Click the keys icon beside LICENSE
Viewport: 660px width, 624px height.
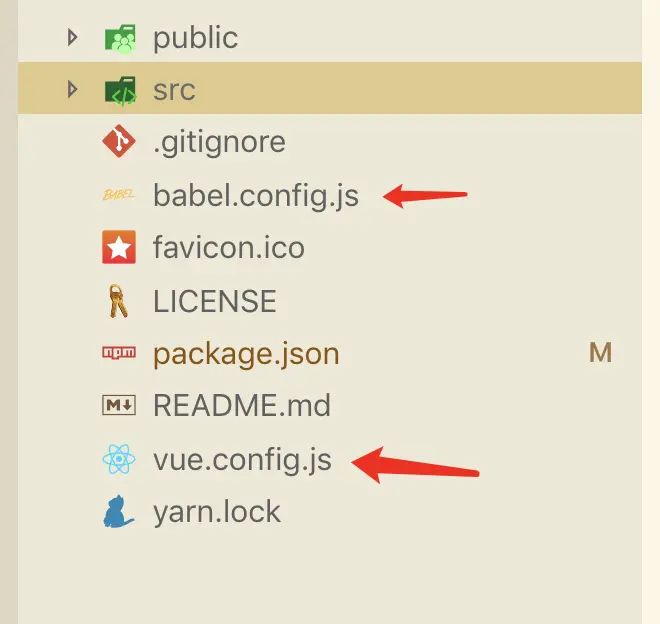click(119, 300)
